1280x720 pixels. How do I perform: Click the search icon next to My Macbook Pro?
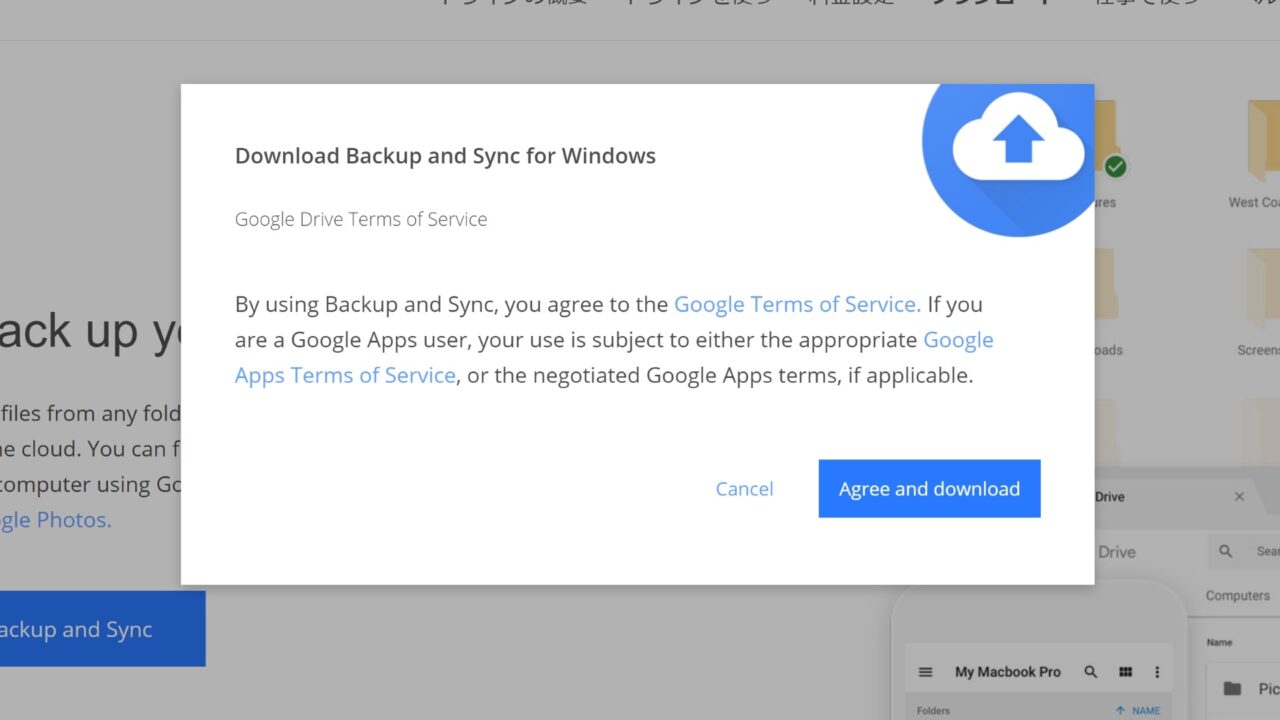pyautogui.click(x=1091, y=672)
